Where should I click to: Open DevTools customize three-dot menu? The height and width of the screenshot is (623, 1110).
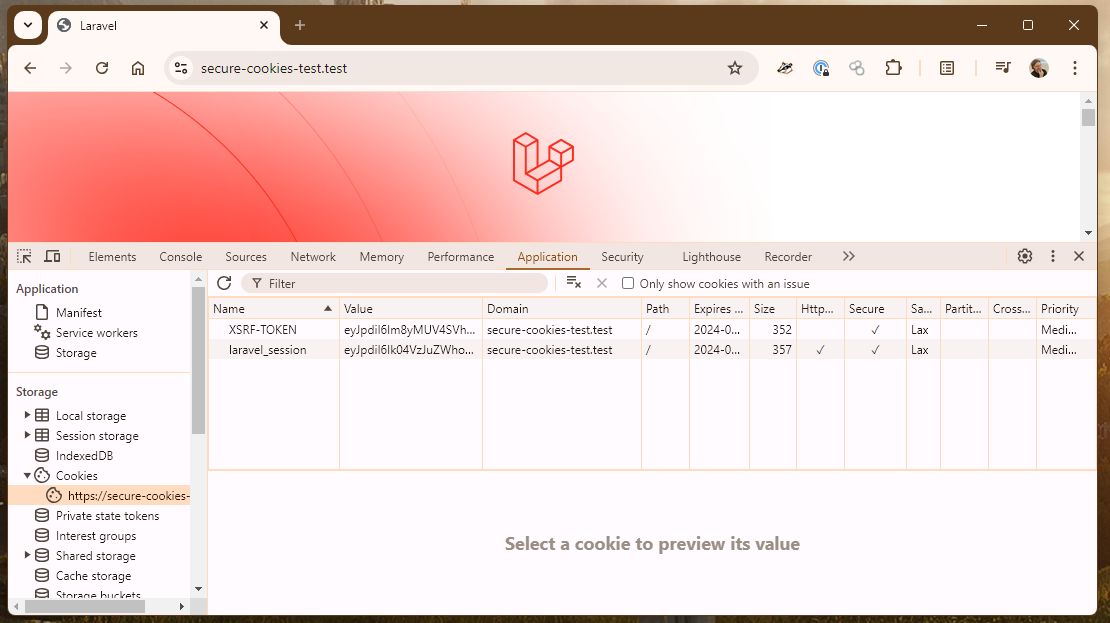click(1053, 256)
